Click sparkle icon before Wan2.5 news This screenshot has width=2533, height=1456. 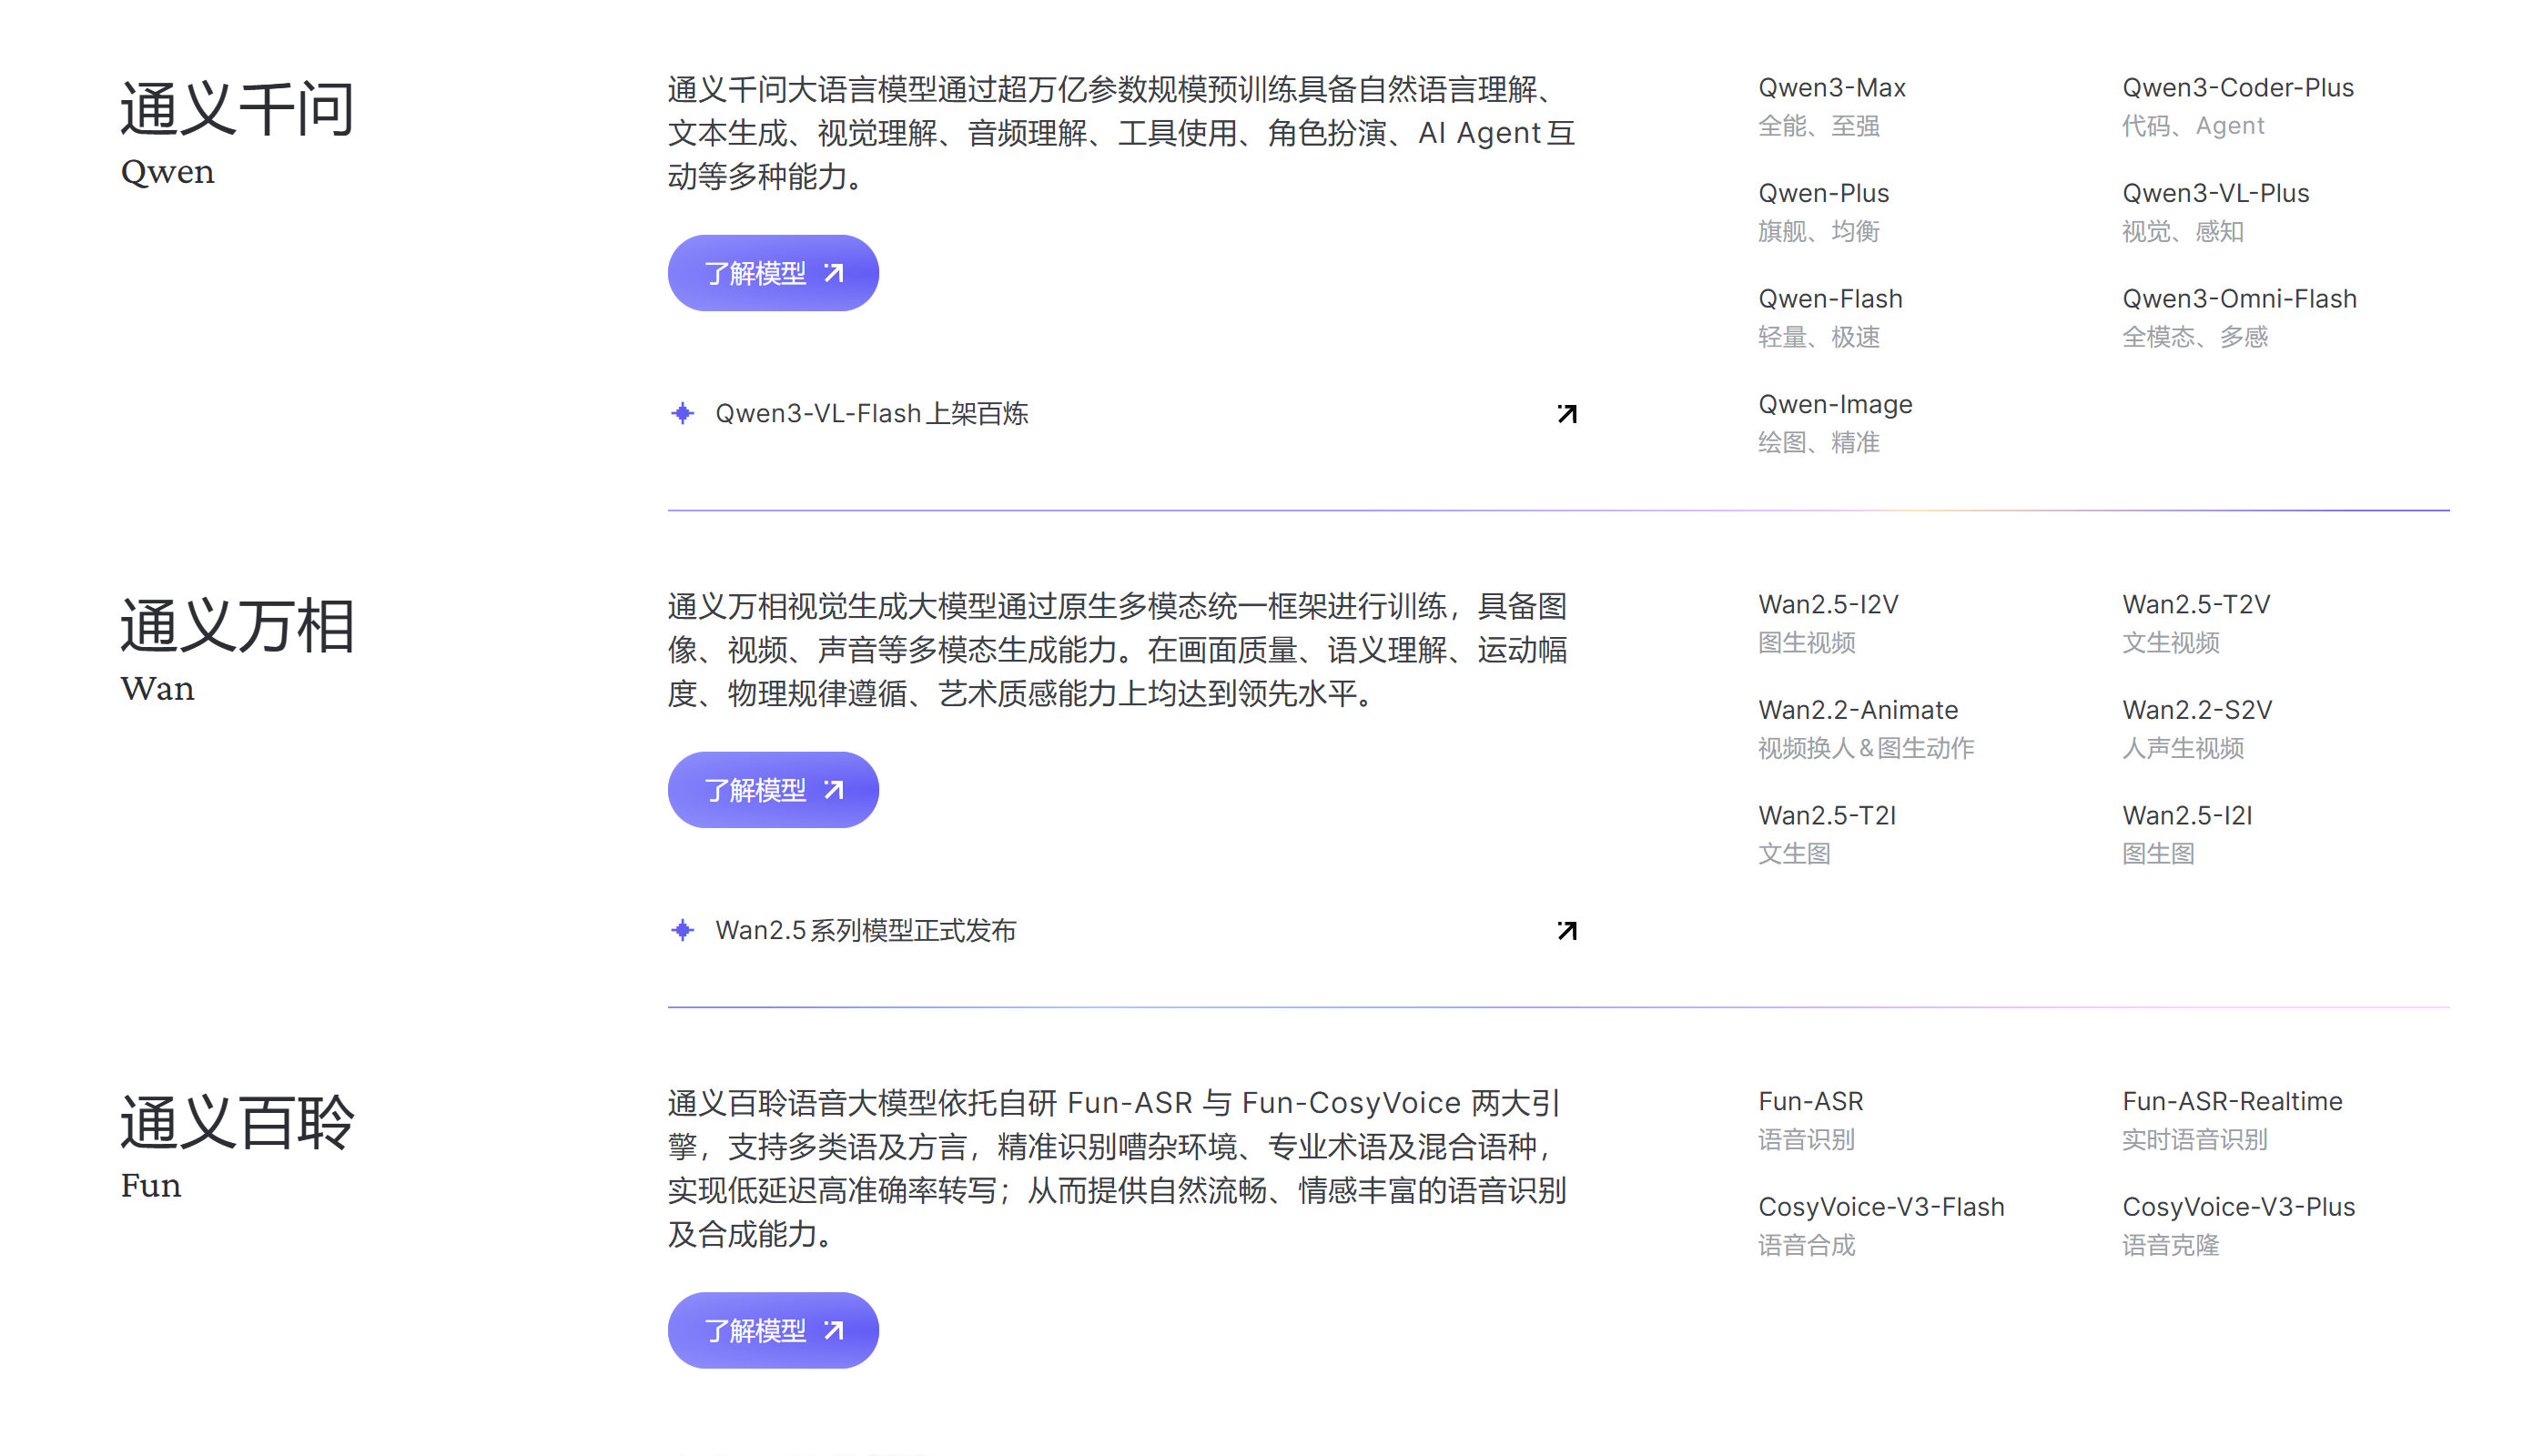click(x=682, y=930)
